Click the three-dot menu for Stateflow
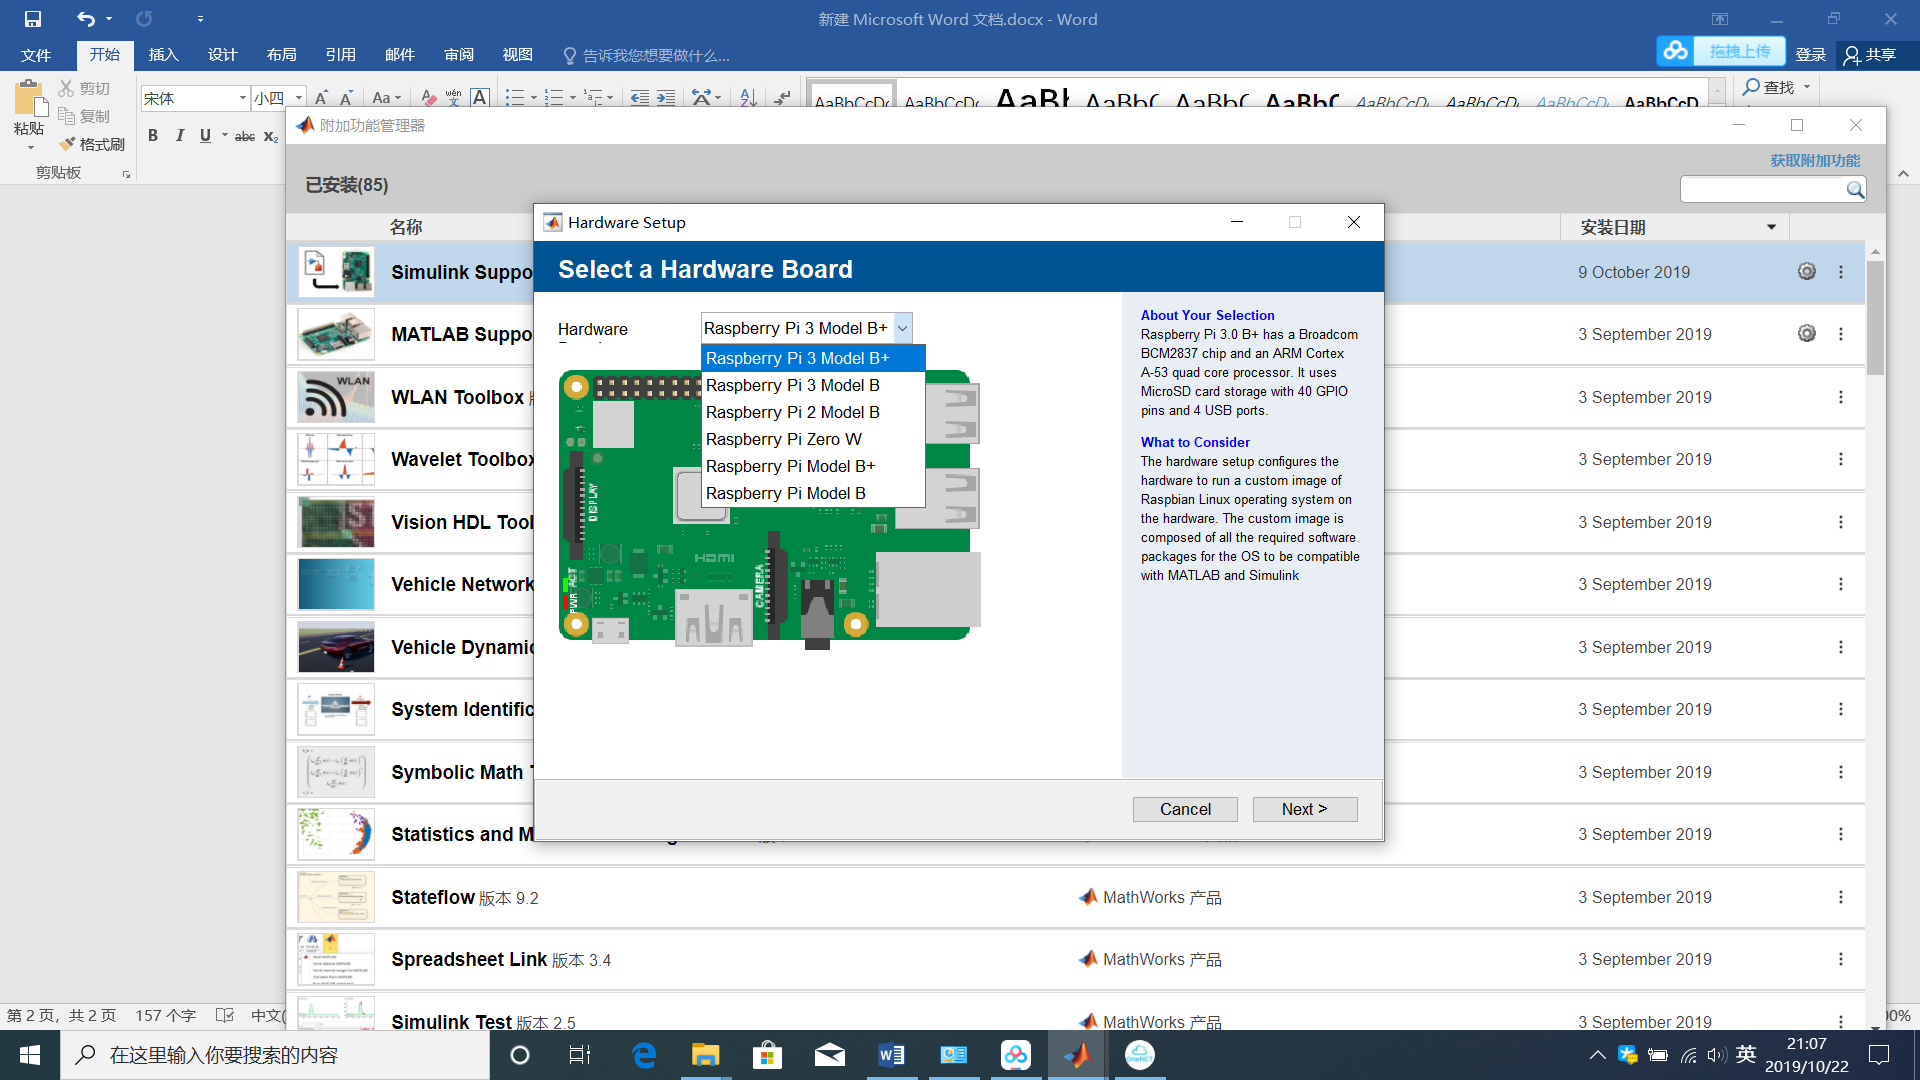Image resolution: width=1920 pixels, height=1080 pixels. point(1841,897)
